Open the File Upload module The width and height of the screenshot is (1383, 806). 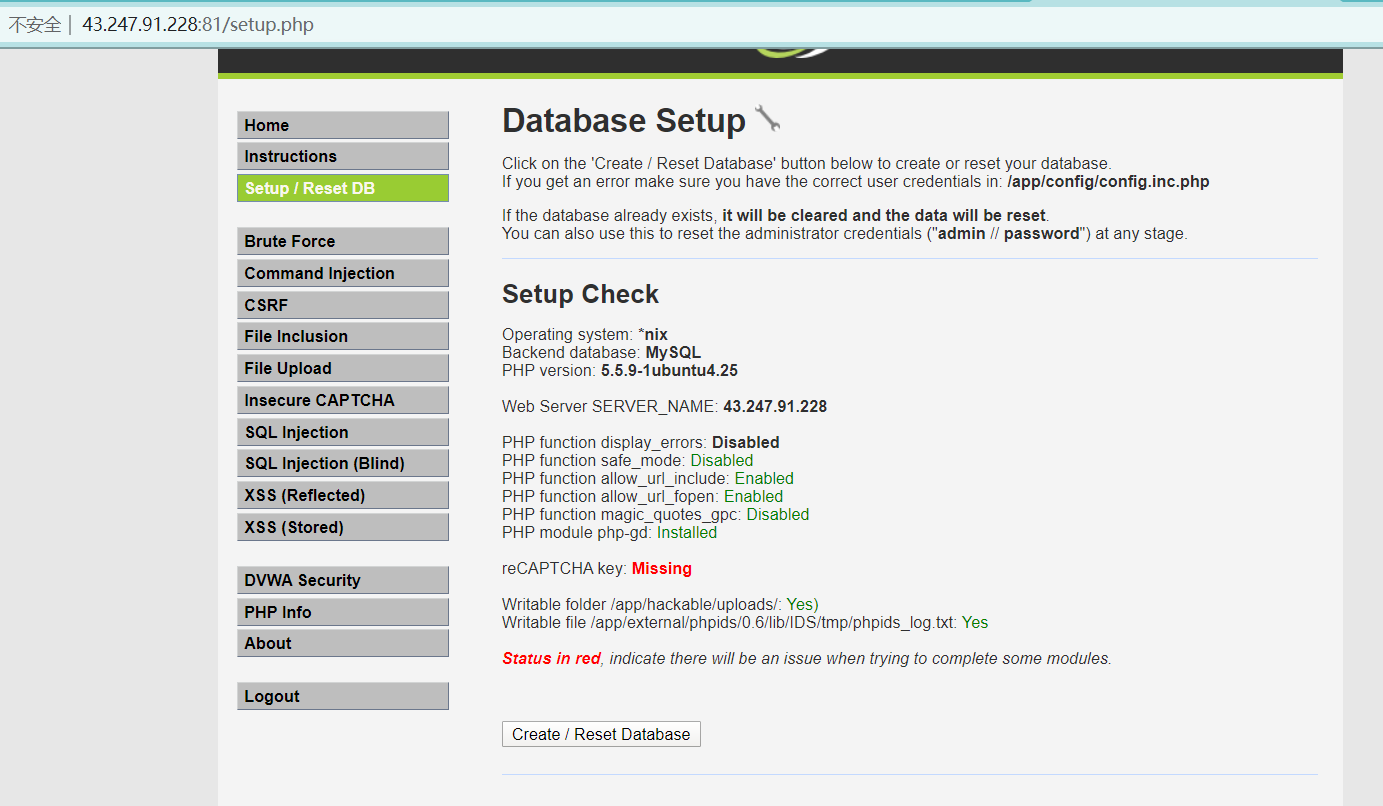coord(342,368)
